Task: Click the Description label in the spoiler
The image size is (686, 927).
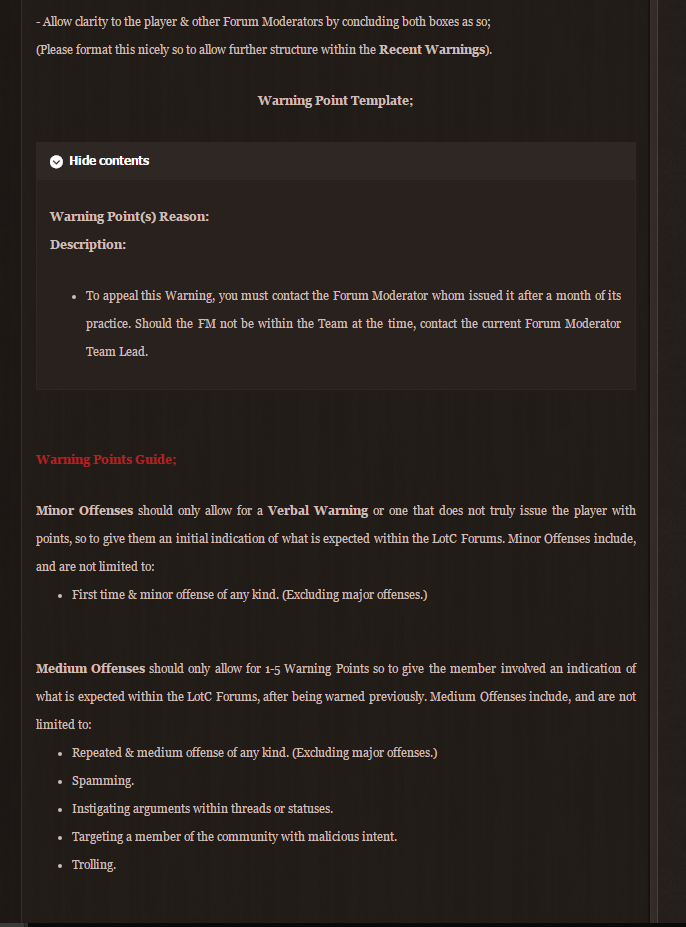Action: pyautogui.click(x=88, y=244)
